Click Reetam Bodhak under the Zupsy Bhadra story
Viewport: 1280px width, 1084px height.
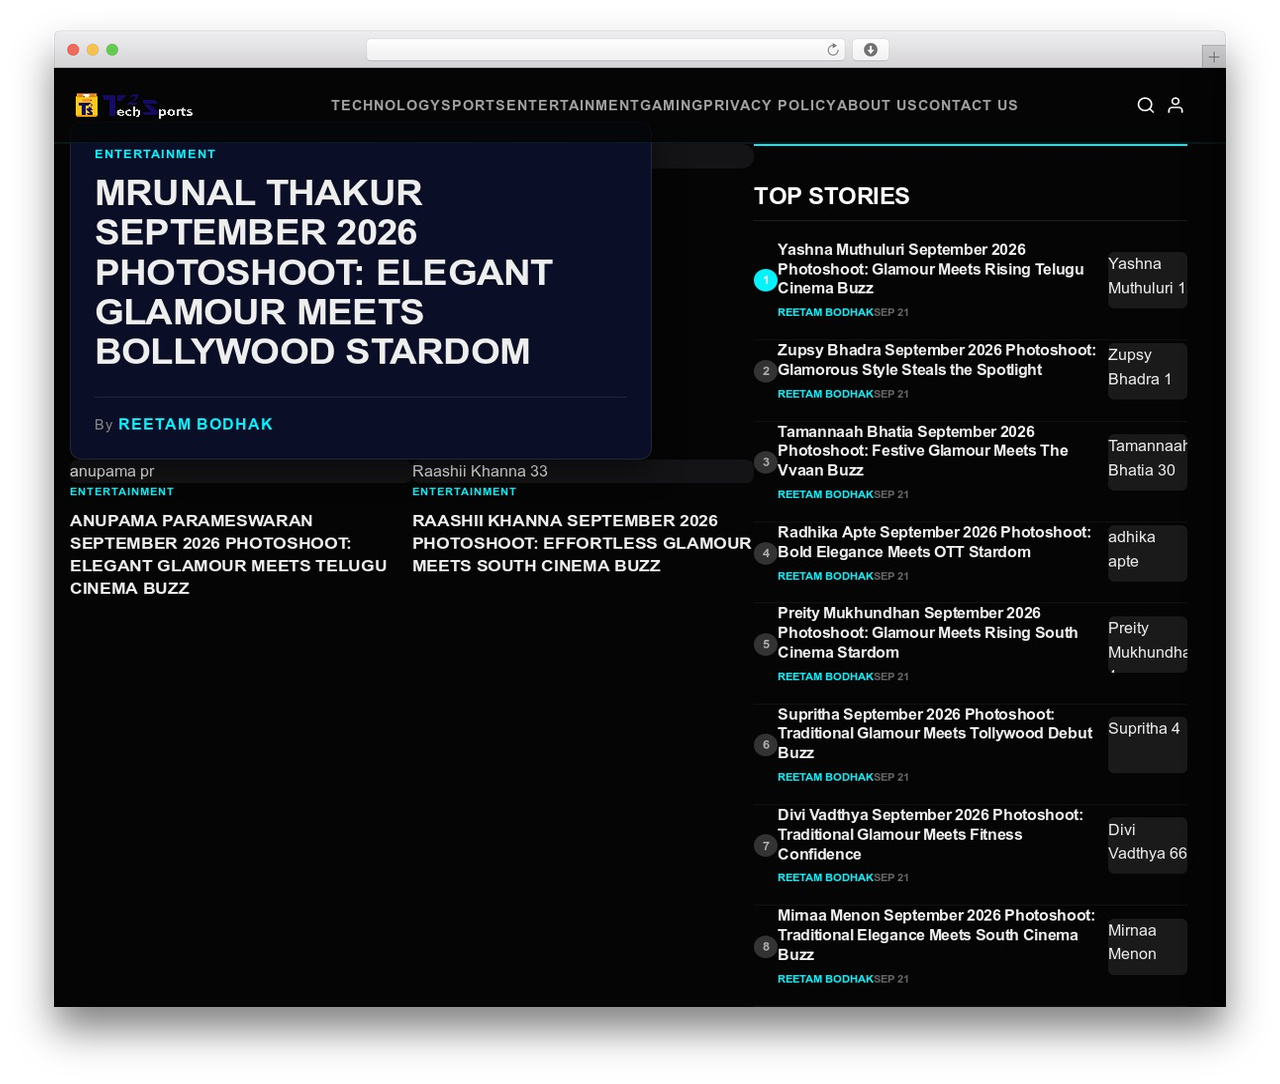pyautogui.click(x=826, y=394)
